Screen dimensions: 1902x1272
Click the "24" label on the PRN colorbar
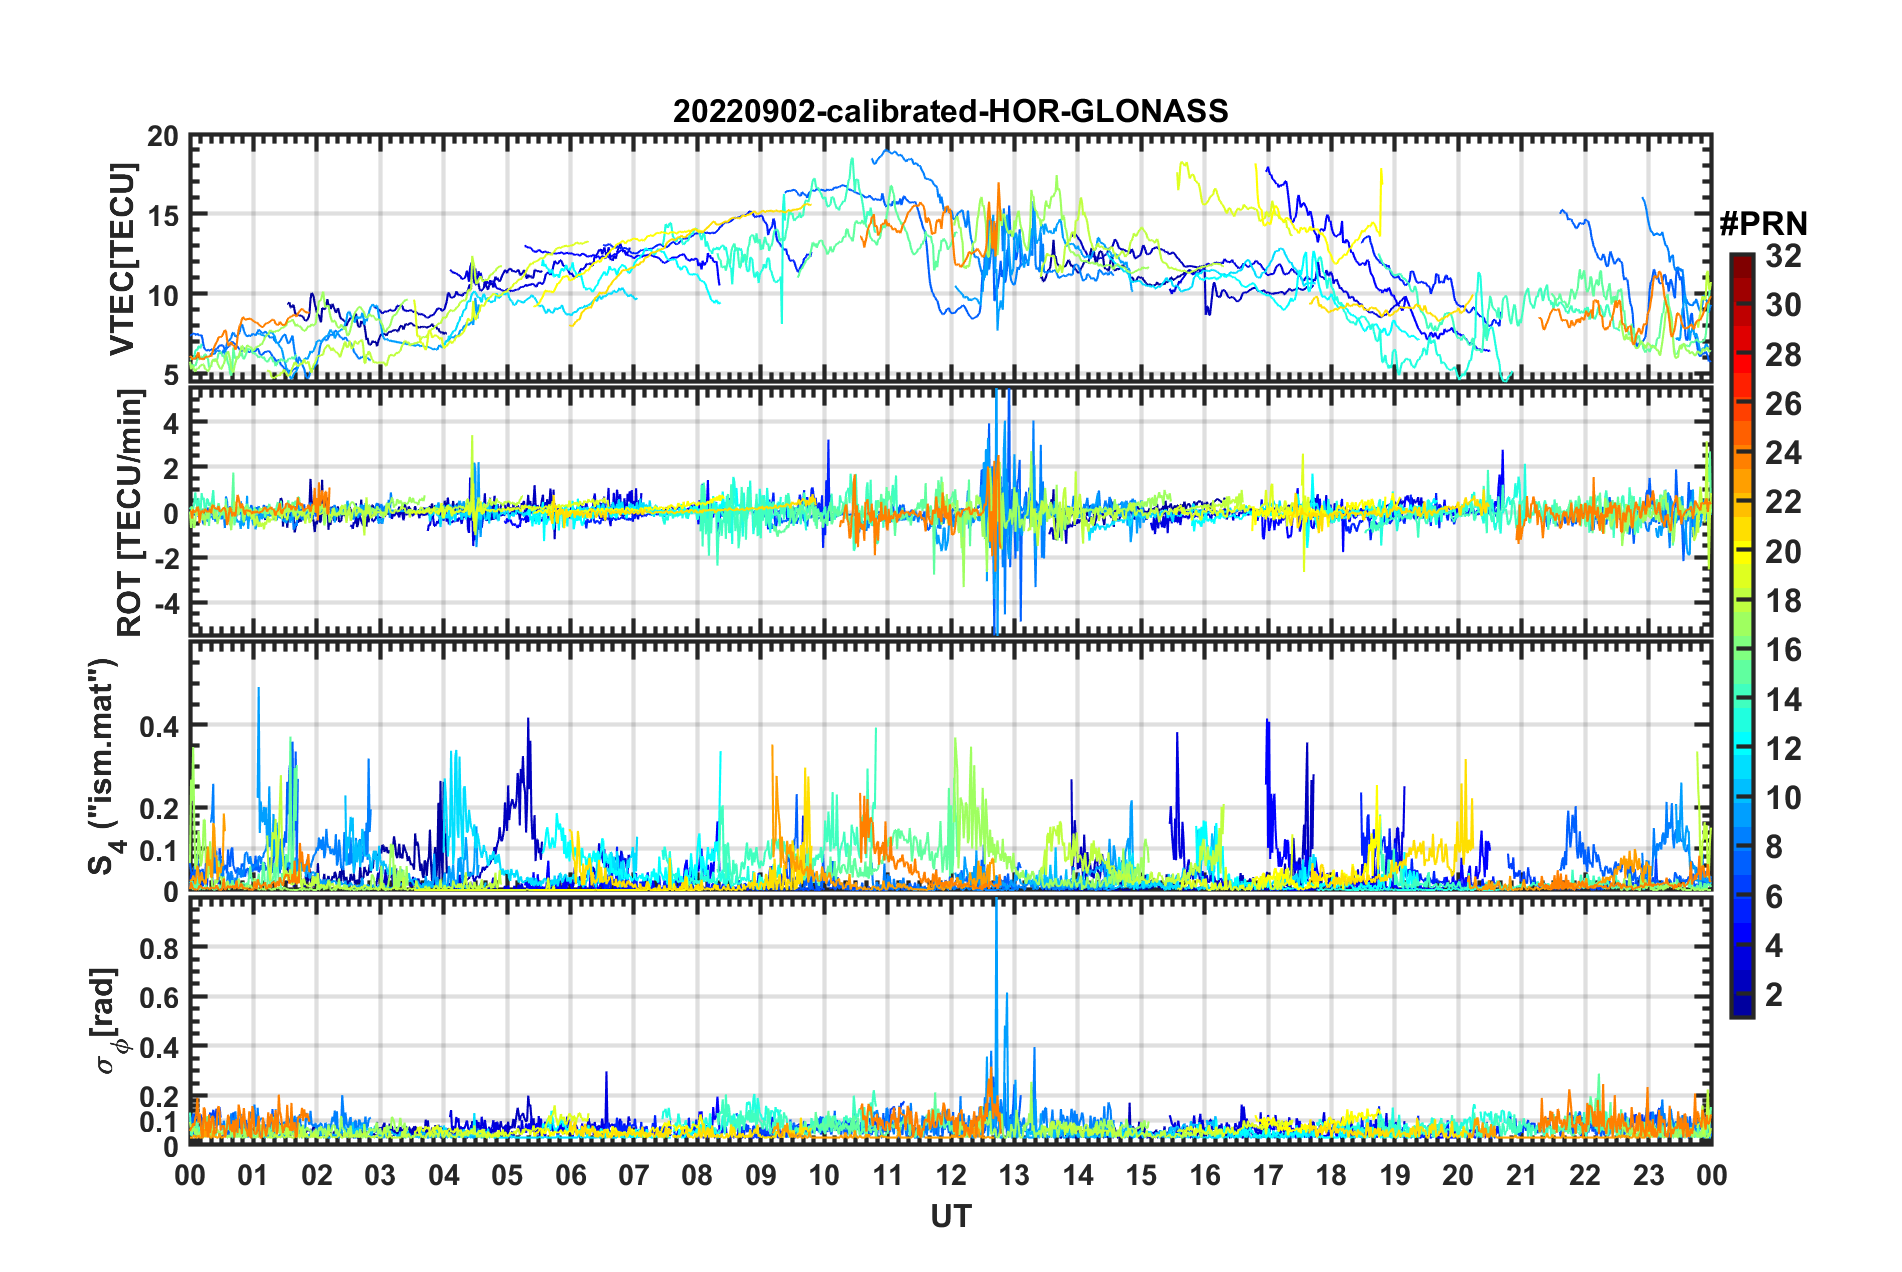pyautogui.click(x=1784, y=453)
